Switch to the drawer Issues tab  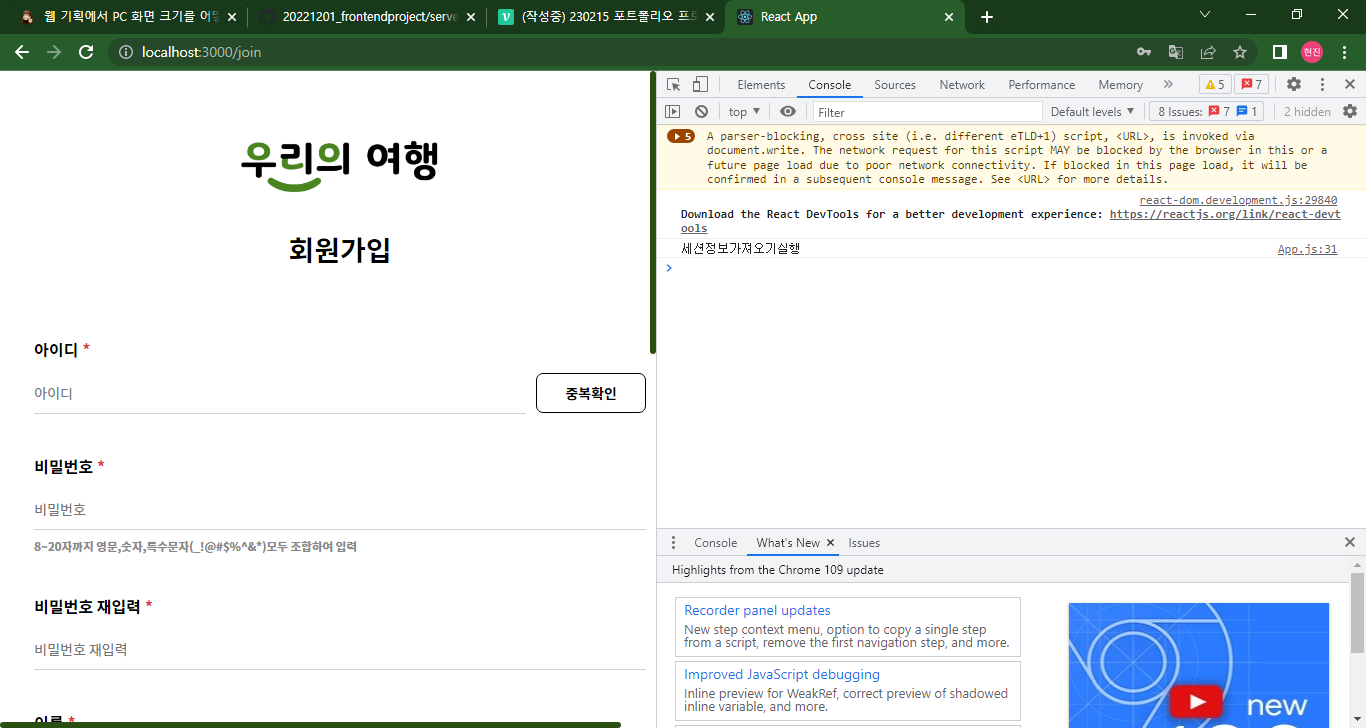tap(864, 543)
